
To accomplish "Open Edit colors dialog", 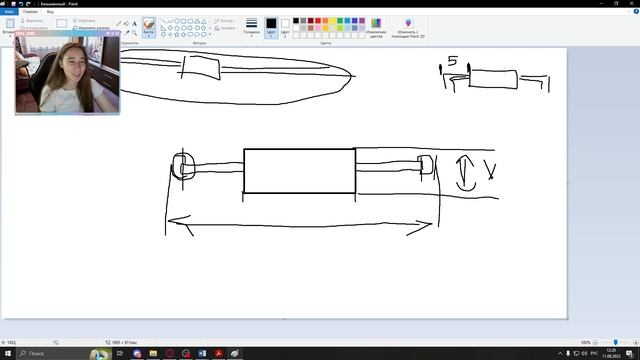I will (376, 28).
